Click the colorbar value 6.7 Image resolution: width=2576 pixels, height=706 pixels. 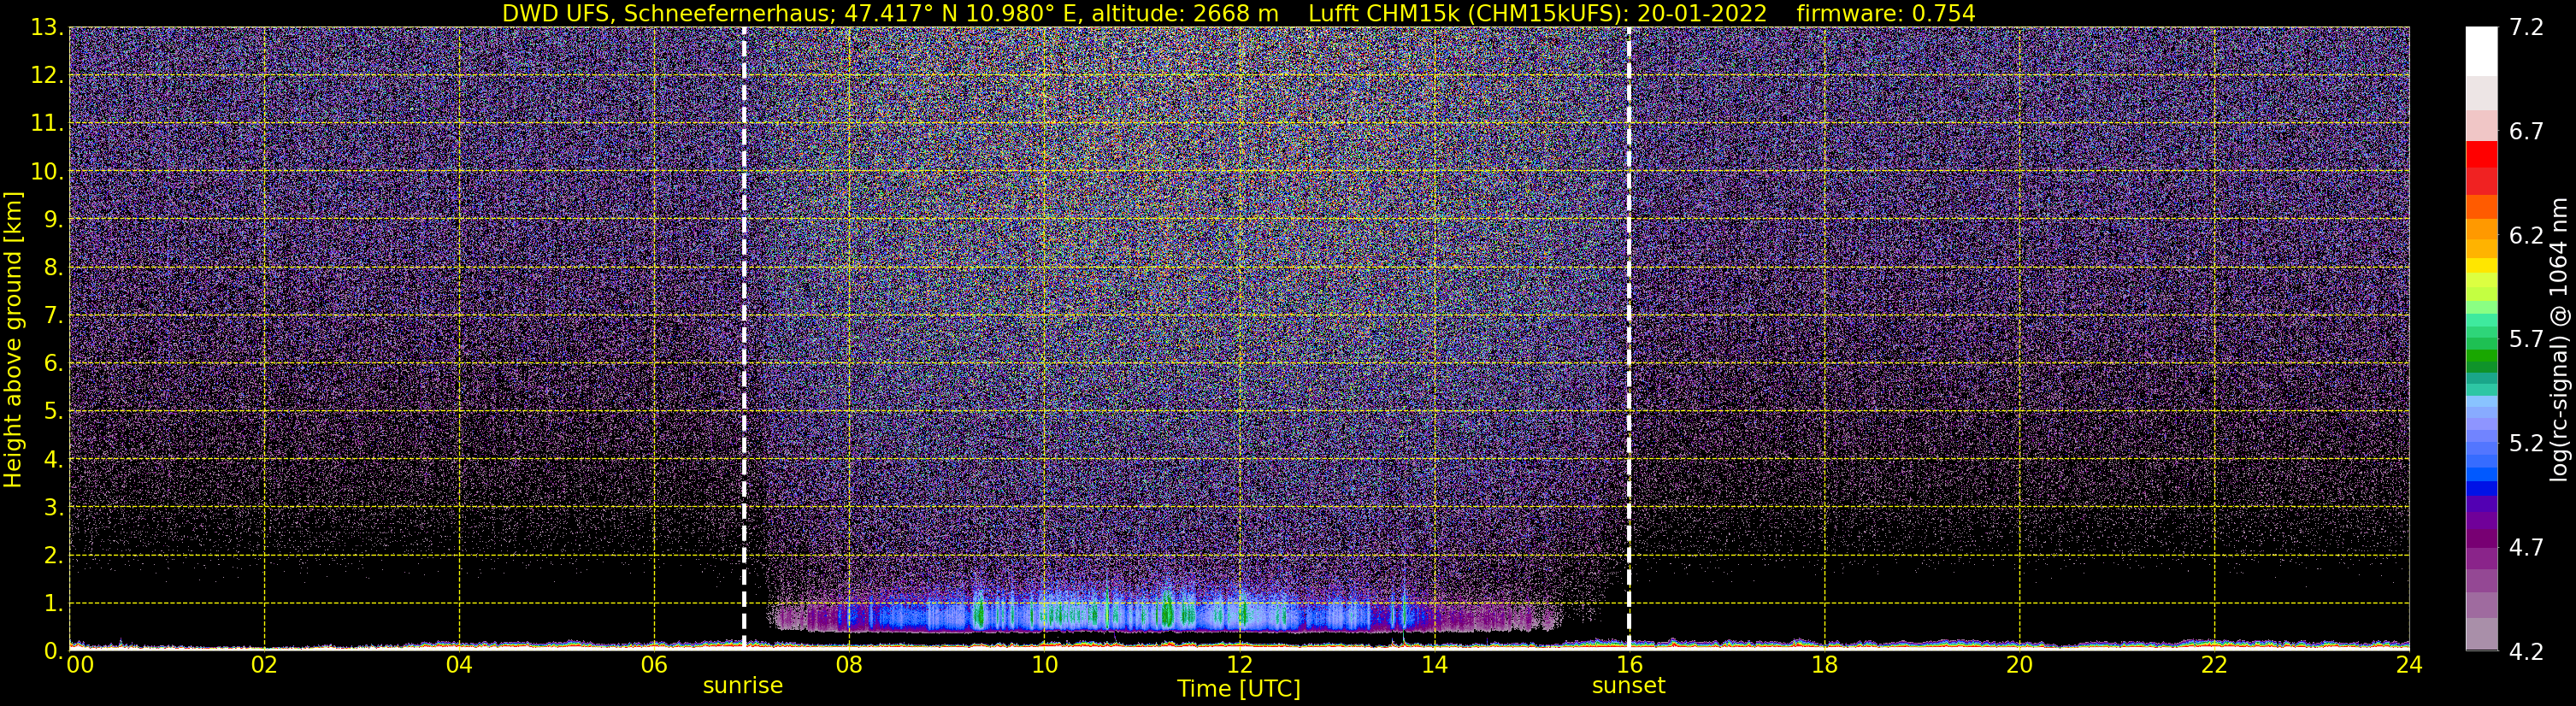pos(2526,131)
